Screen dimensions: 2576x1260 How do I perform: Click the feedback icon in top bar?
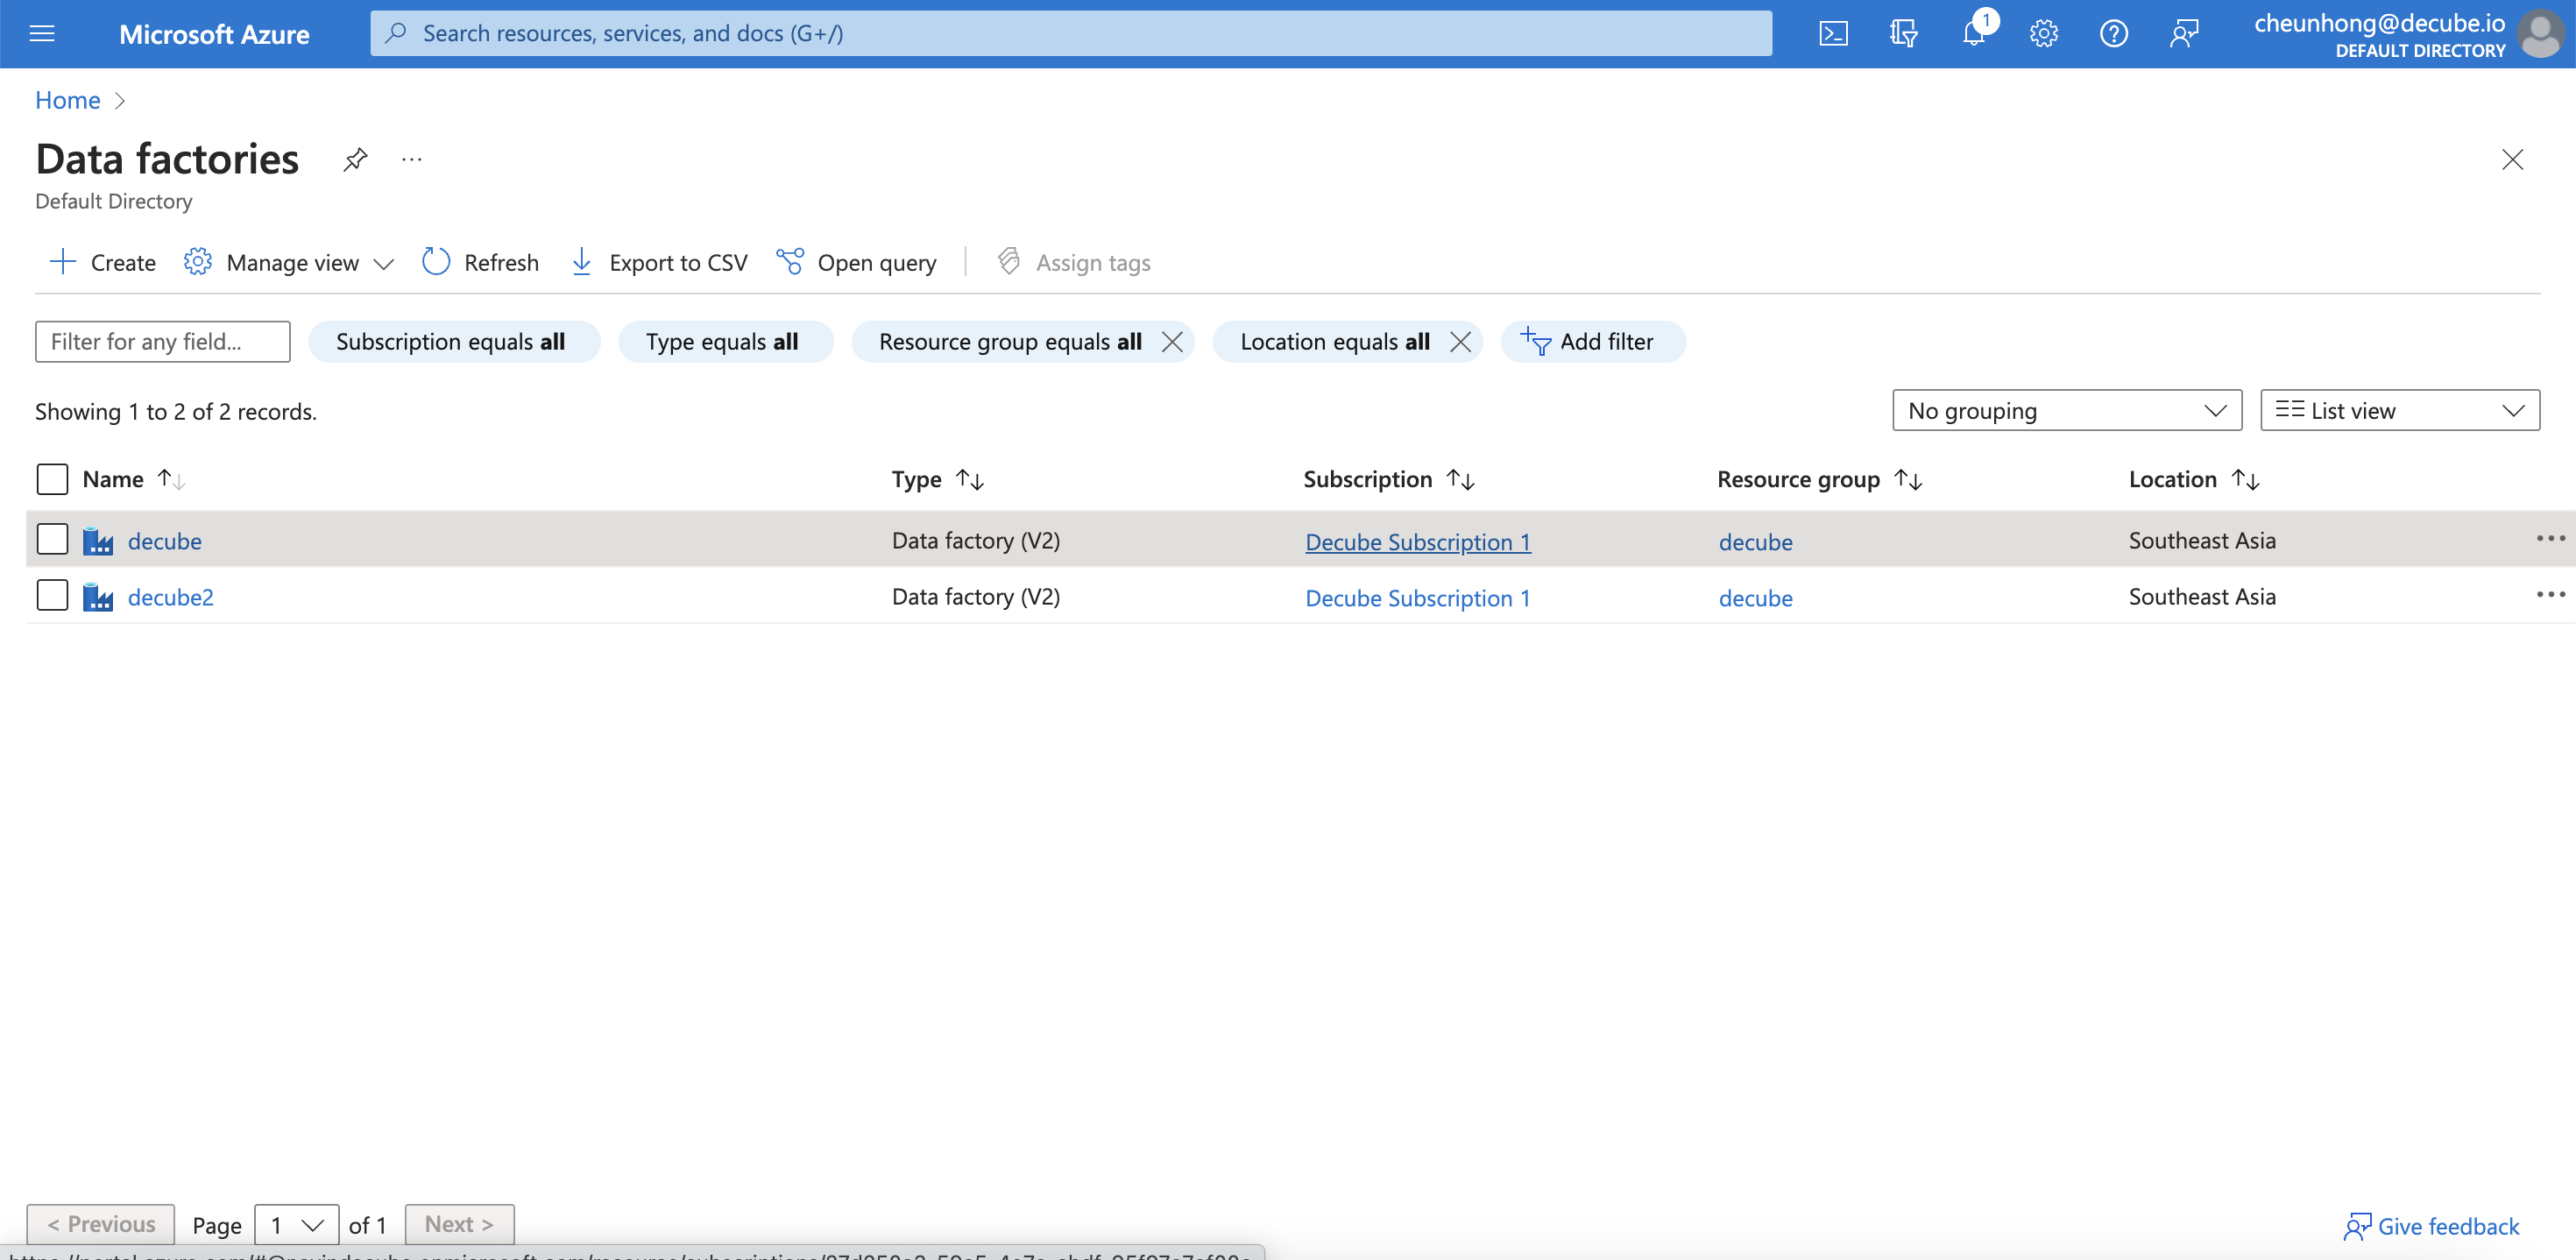point(2183,34)
